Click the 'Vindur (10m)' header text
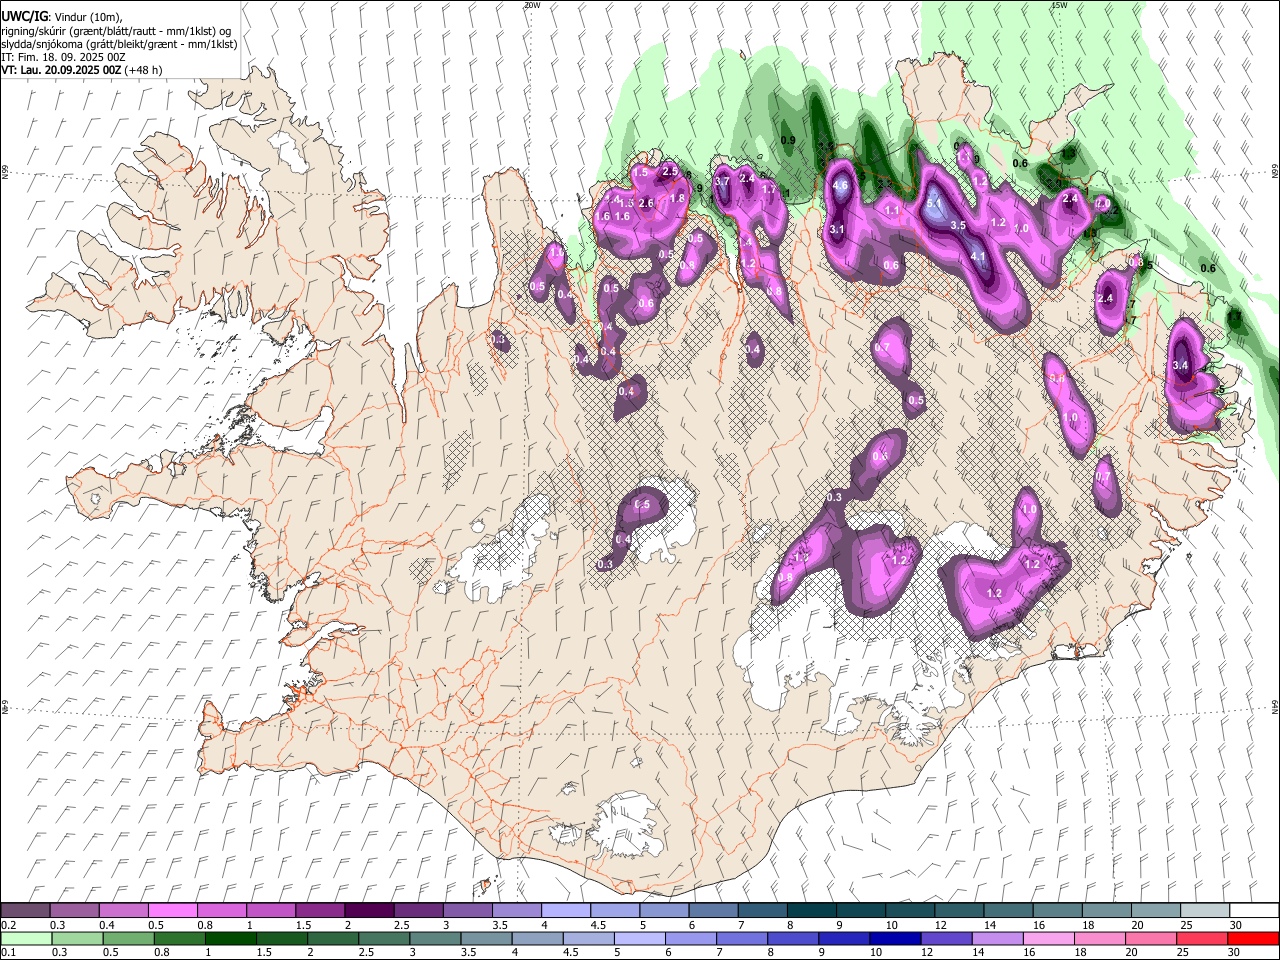1280x960 pixels. pos(87,17)
